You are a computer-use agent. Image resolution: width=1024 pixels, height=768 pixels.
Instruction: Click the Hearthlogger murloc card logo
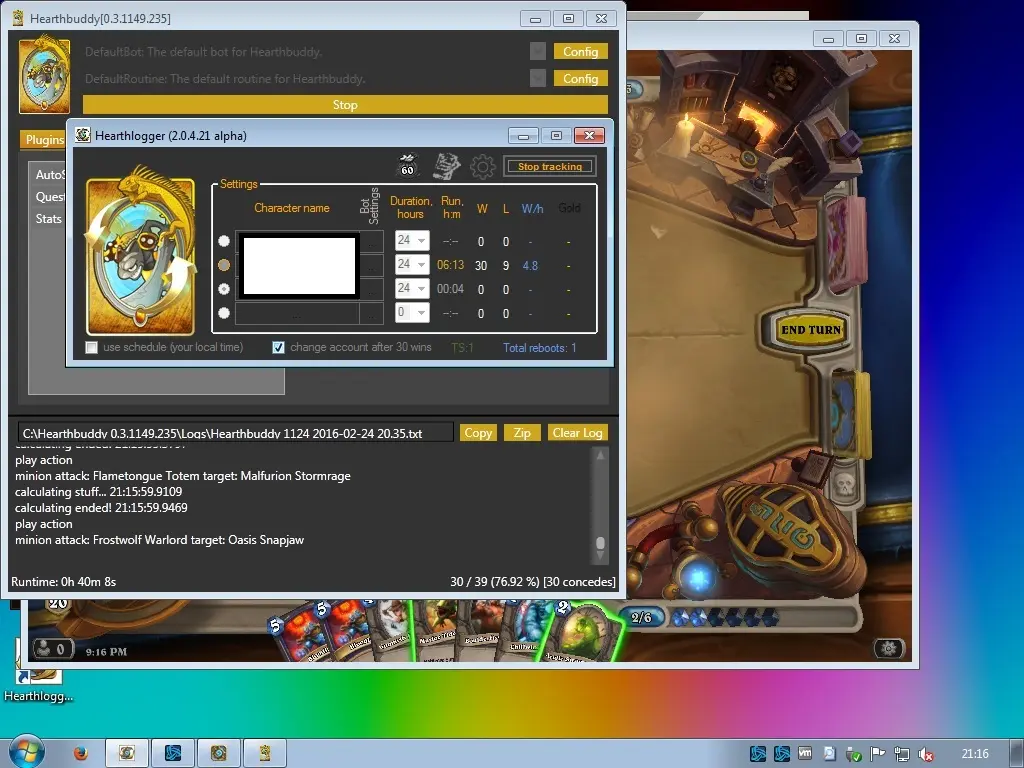click(140, 252)
